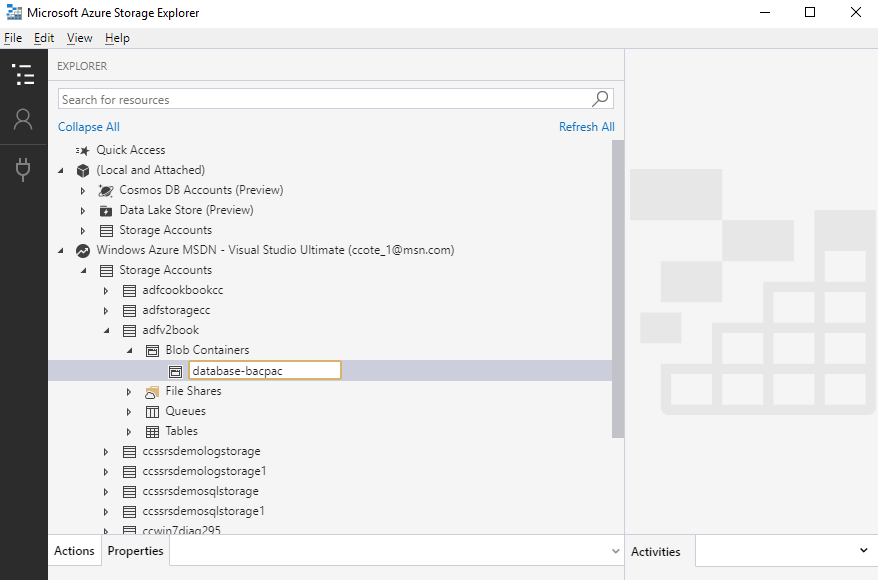878x580 pixels.
Task: Select the ccssrsdemosqlstorage1 tree item label
Action: pyautogui.click(x=203, y=511)
